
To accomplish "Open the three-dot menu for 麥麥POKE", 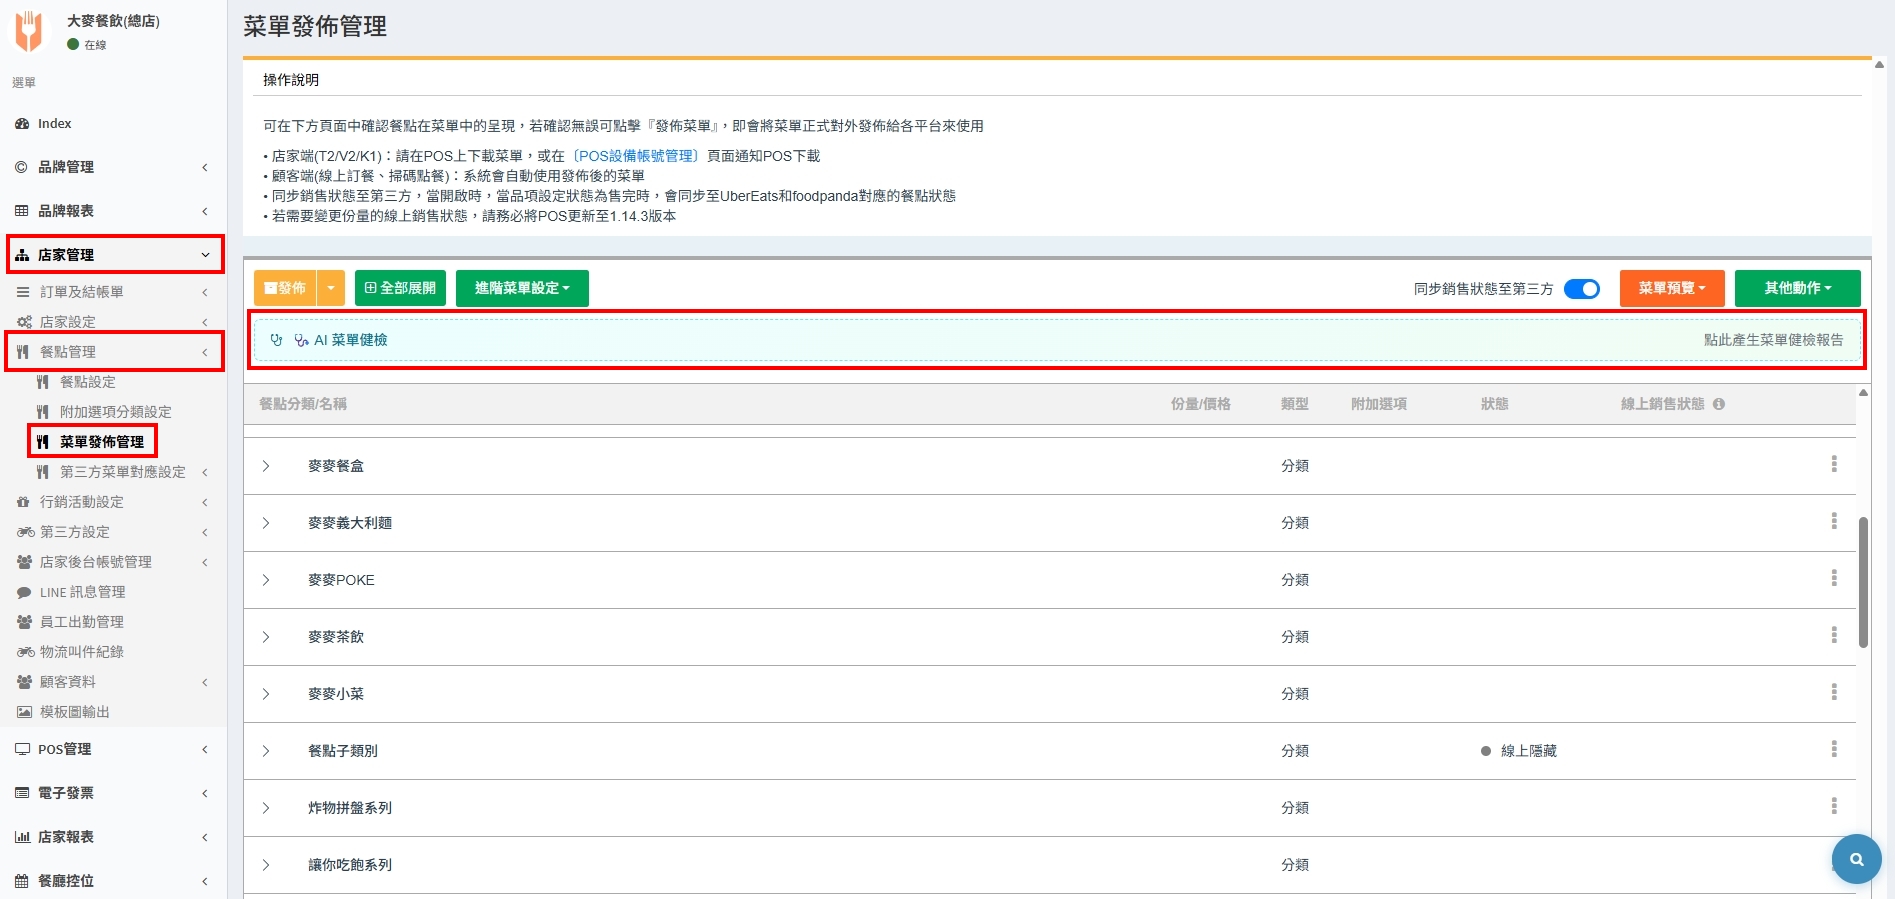I will pyautogui.click(x=1834, y=578).
